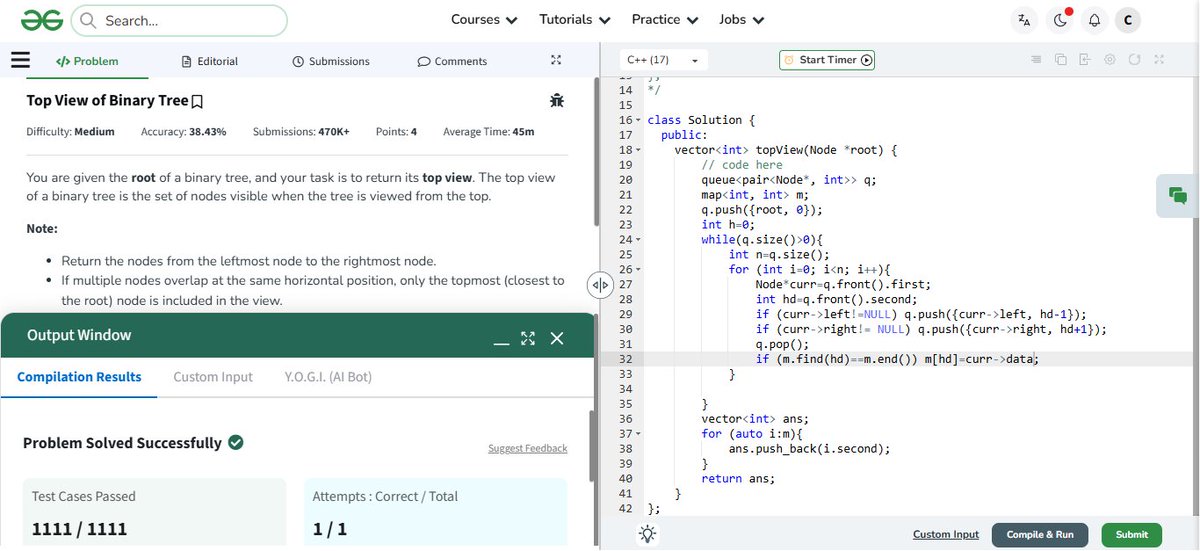This screenshot has height=551, width=1200.
Task: Open the notifications bell
Action: [x=1094, y=20]
